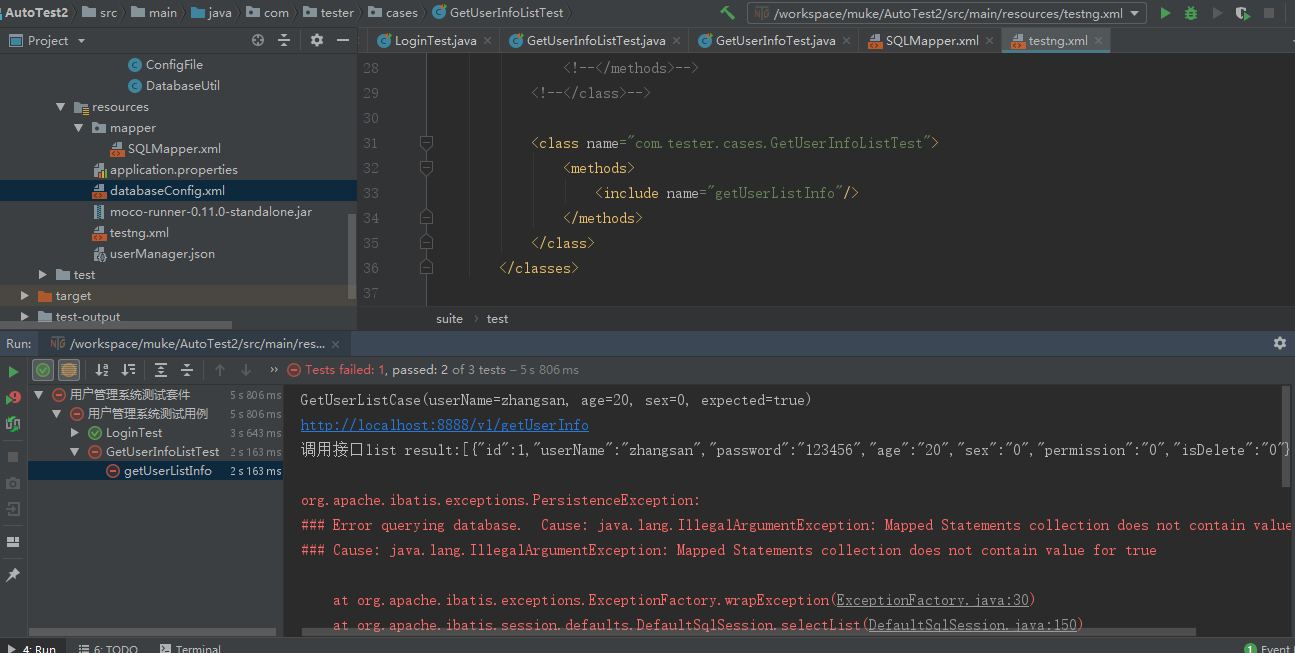Run the testng.xml configuration

point(1165,13)
